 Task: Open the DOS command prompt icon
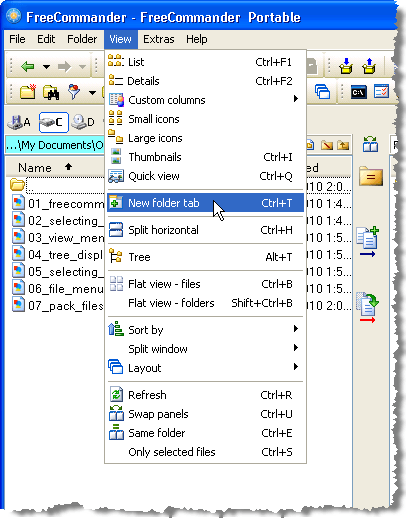359,92
